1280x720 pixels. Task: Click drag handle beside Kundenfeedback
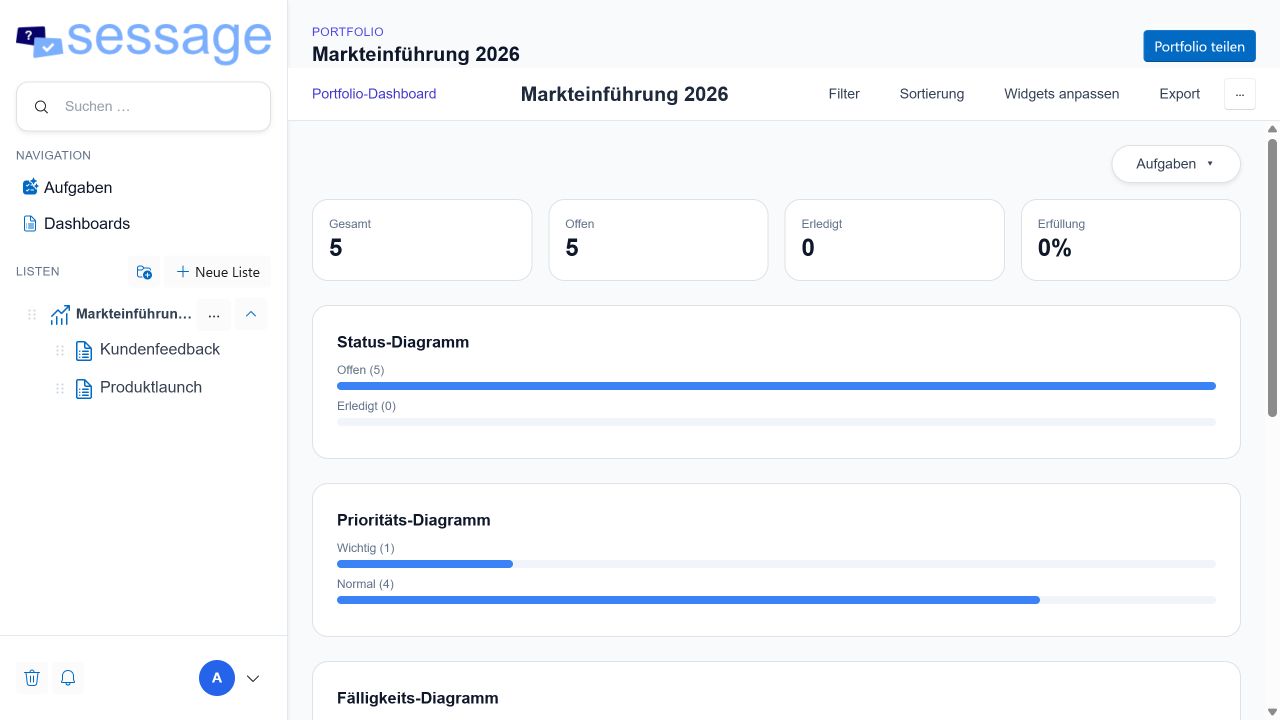click(60, 351)
